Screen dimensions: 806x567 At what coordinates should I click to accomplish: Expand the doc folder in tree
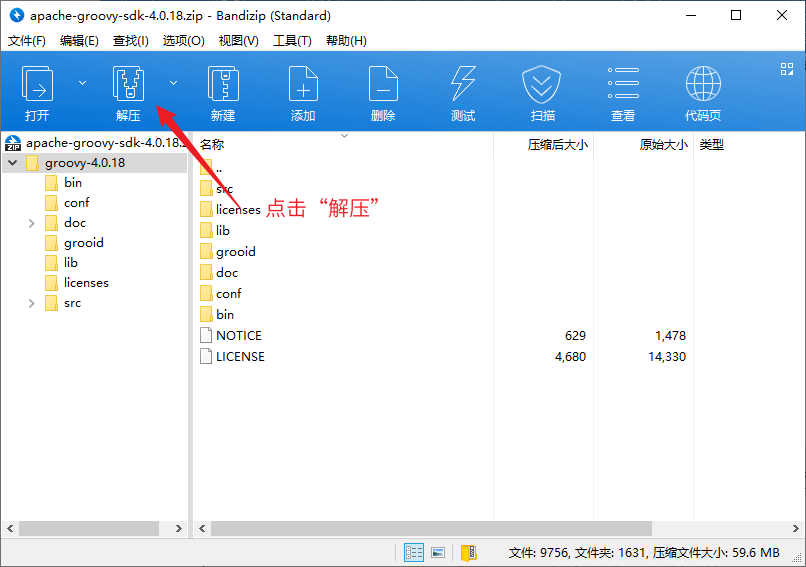pos(33,223)
